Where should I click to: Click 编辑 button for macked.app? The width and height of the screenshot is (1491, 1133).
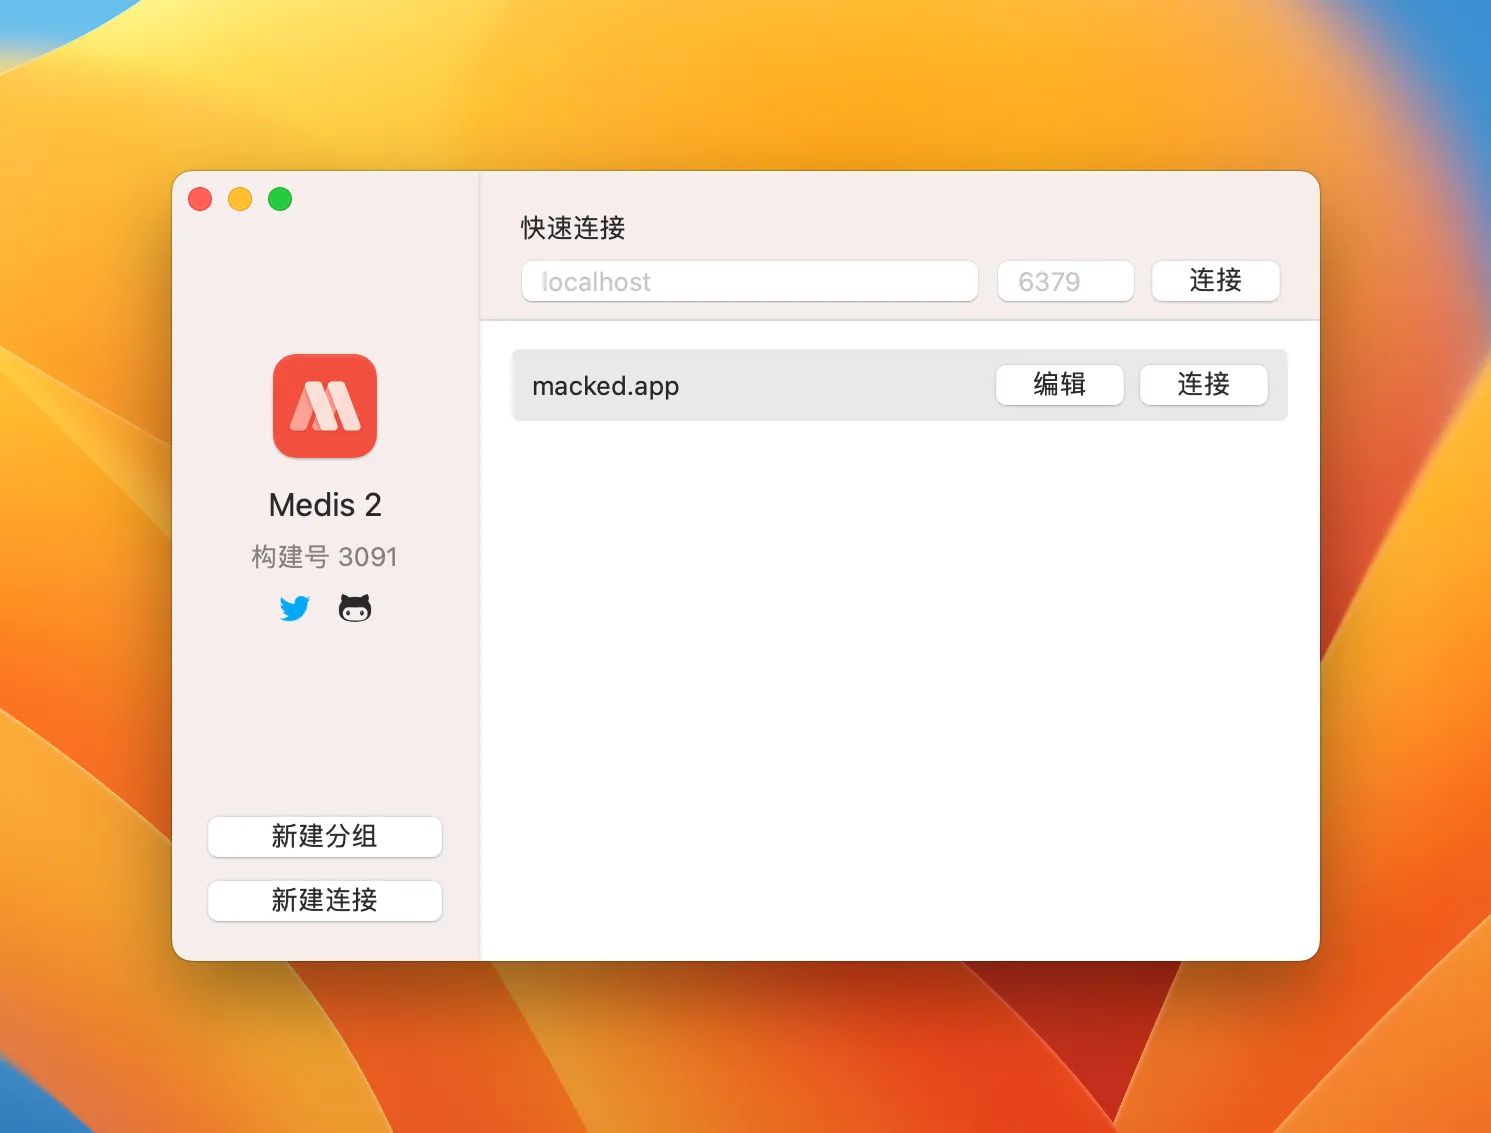(1060, 385)
